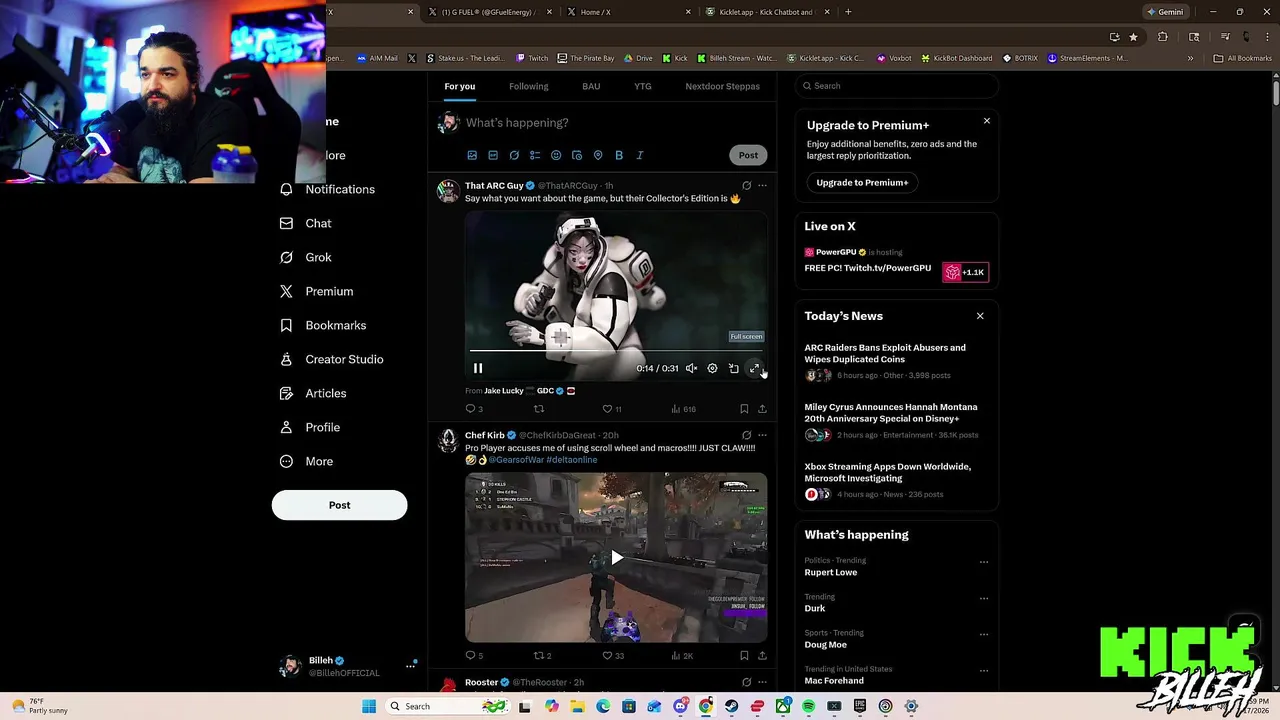
Task: Open Steam from the taskbar
Action: coord(731,706)
